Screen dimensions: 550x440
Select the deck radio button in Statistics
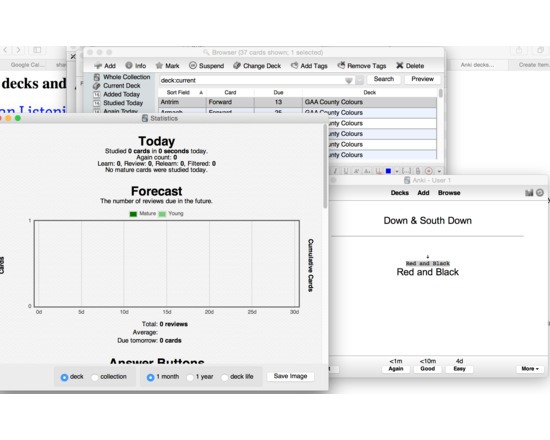tap(64, 377)
